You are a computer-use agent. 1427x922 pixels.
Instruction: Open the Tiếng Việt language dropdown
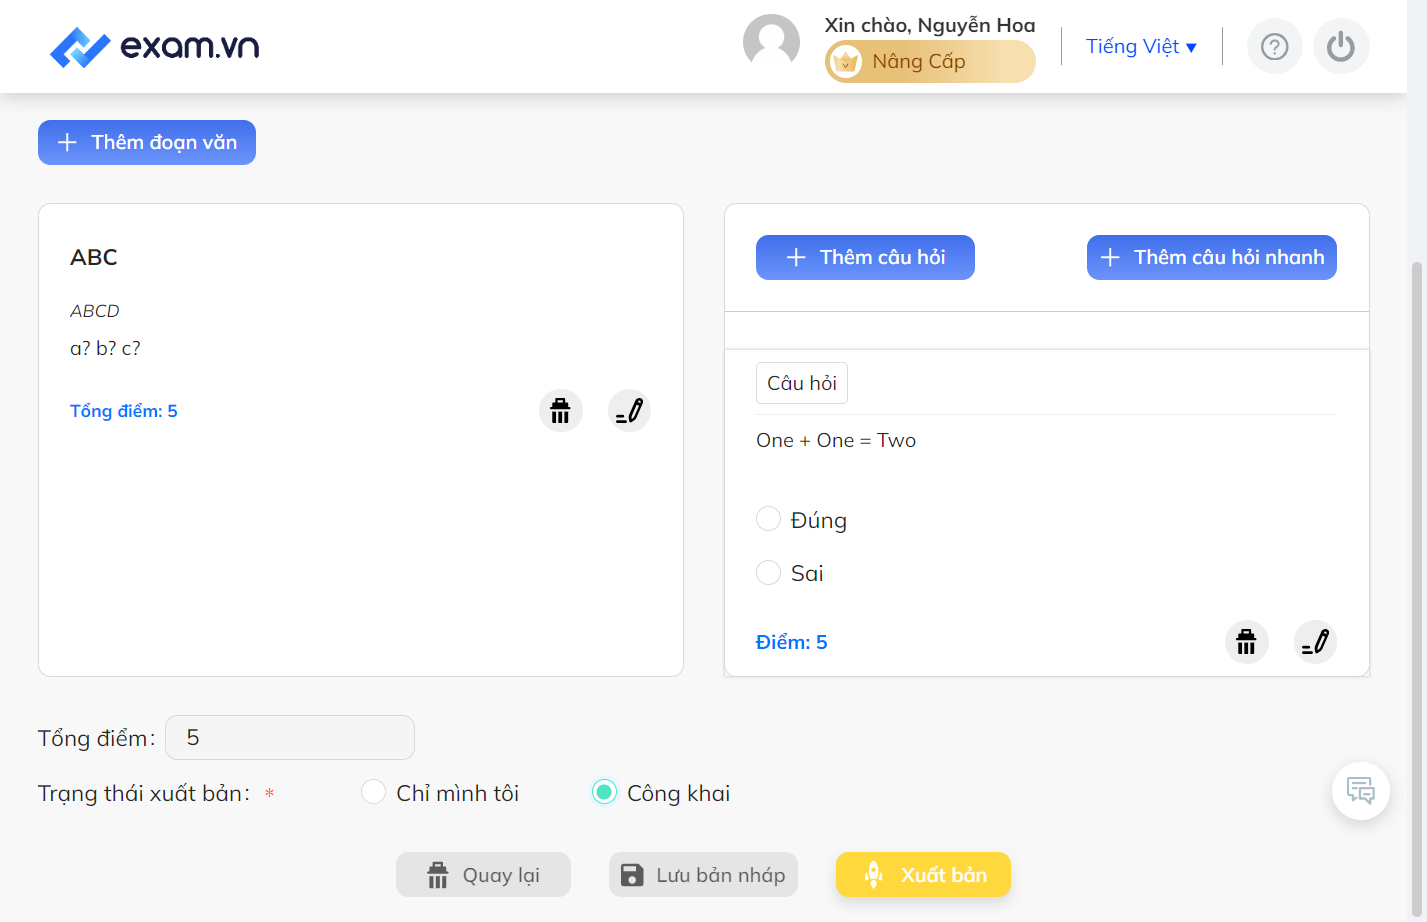(x=1141, y=46)
